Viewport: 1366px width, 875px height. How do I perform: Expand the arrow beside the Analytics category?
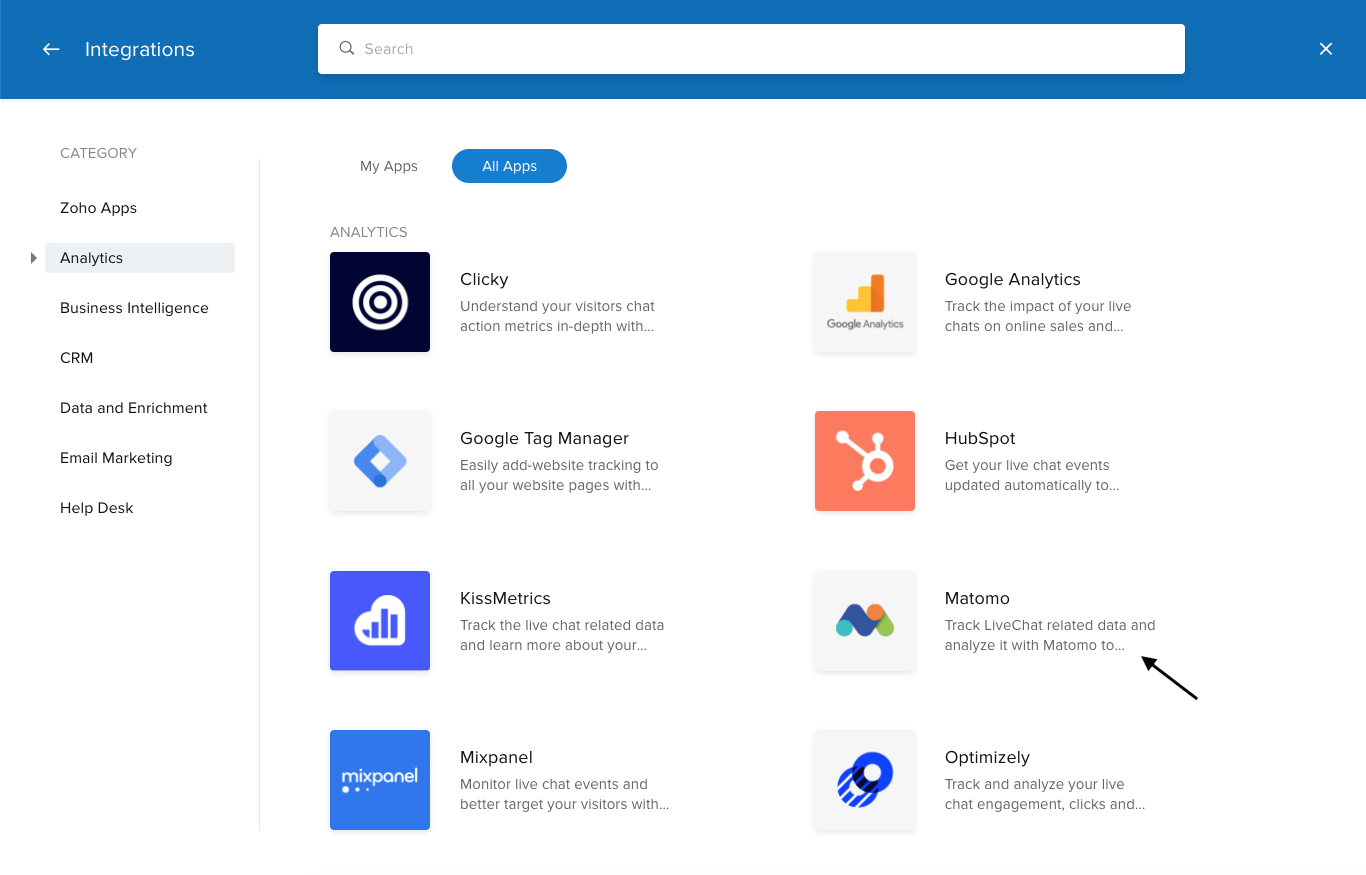34,258
